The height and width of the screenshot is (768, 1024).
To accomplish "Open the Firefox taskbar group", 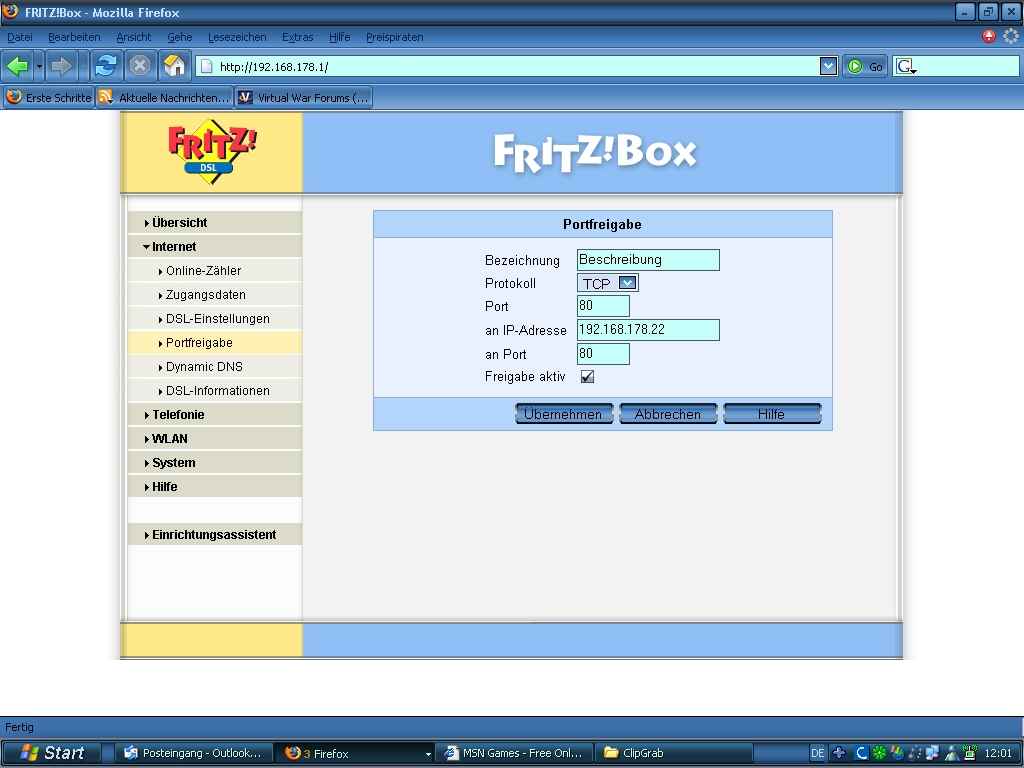I will [356, 754].
